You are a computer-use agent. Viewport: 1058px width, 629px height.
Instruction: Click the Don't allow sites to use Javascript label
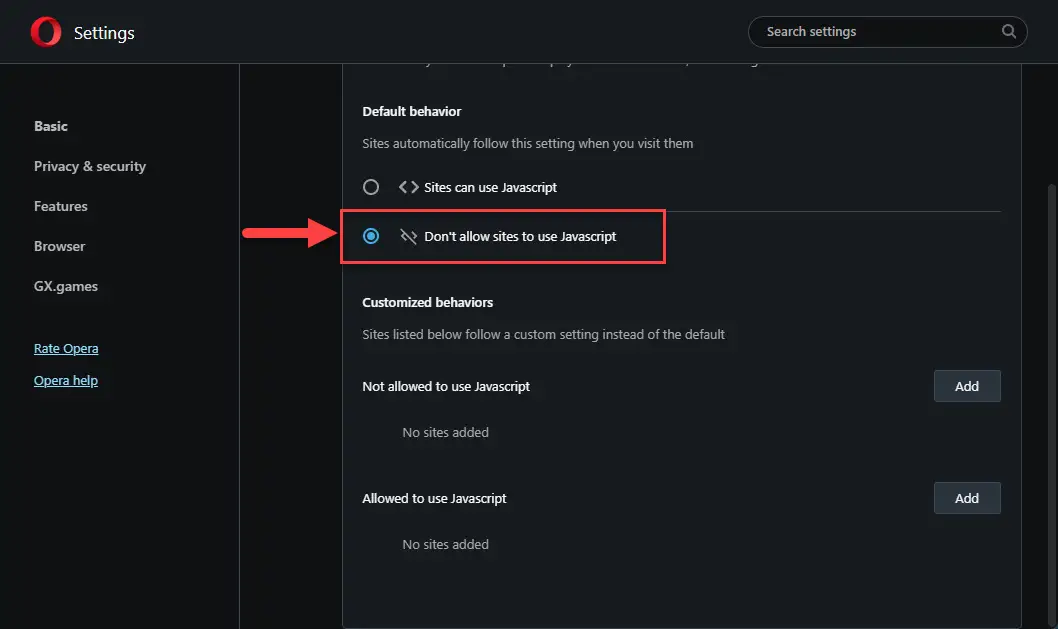tap(520, 236)
